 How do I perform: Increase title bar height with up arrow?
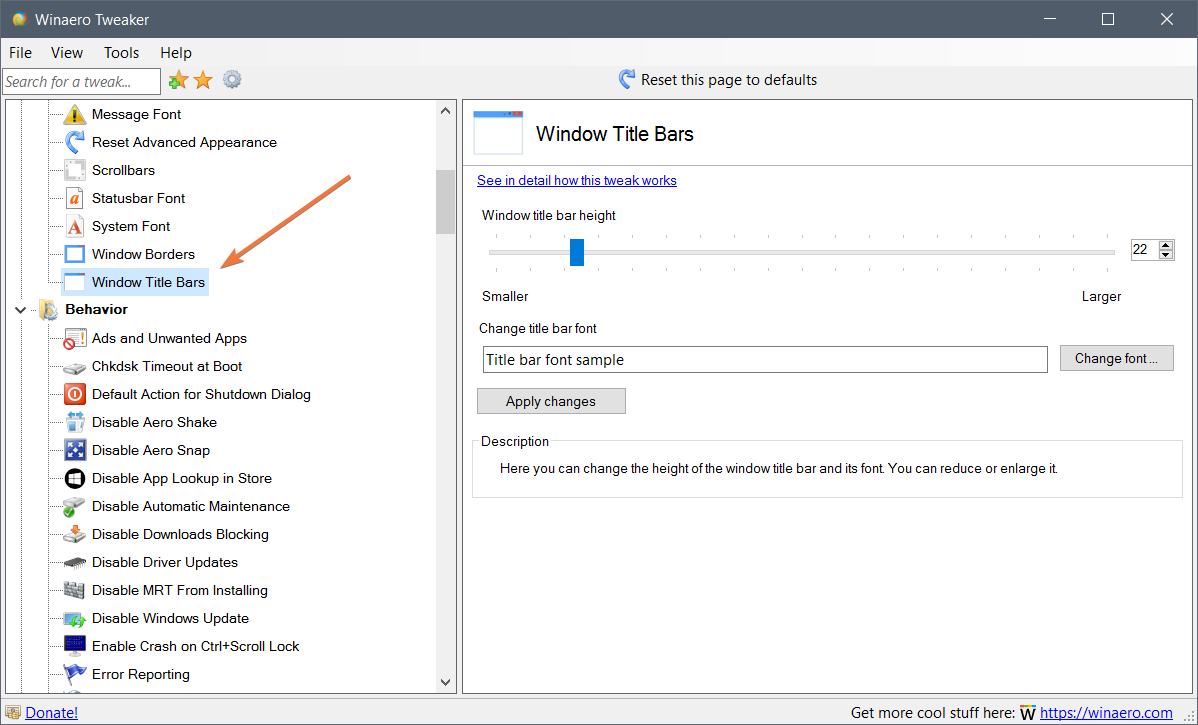point(1166,245)
